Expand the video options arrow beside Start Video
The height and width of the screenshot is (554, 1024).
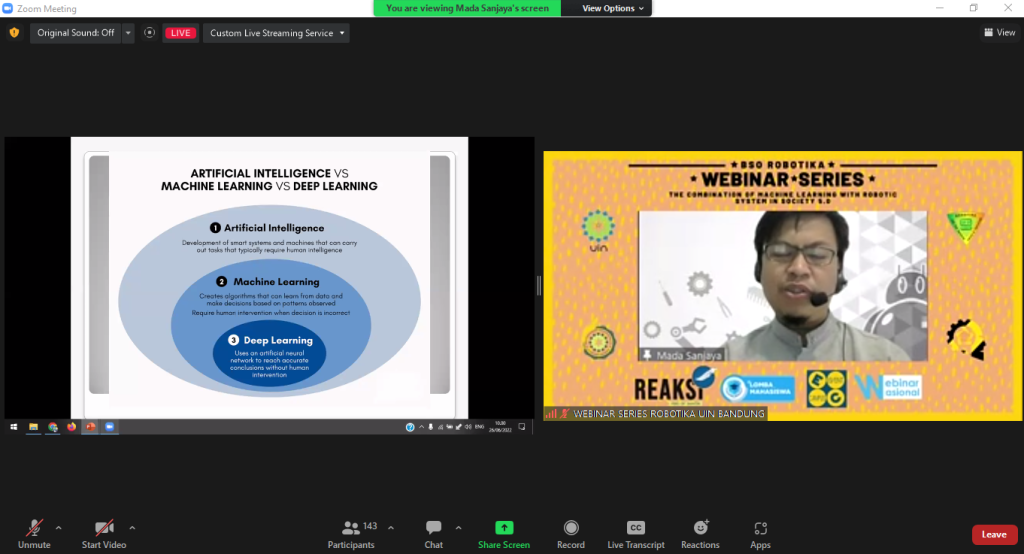point(132,527)
